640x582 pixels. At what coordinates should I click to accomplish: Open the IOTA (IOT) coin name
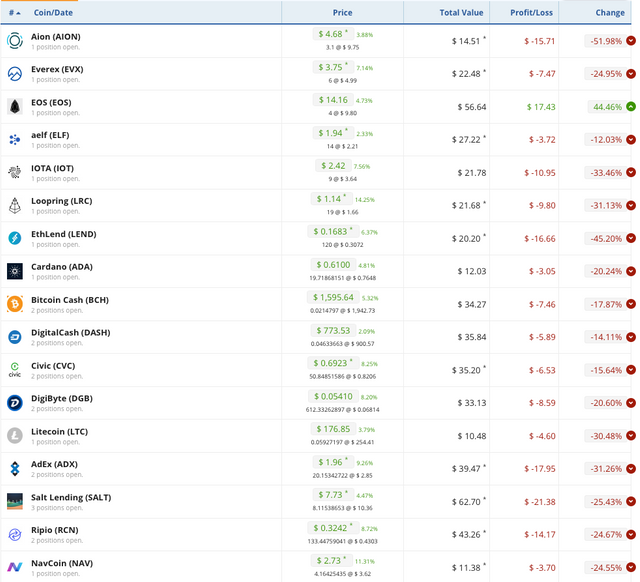(x=53, y=168)
